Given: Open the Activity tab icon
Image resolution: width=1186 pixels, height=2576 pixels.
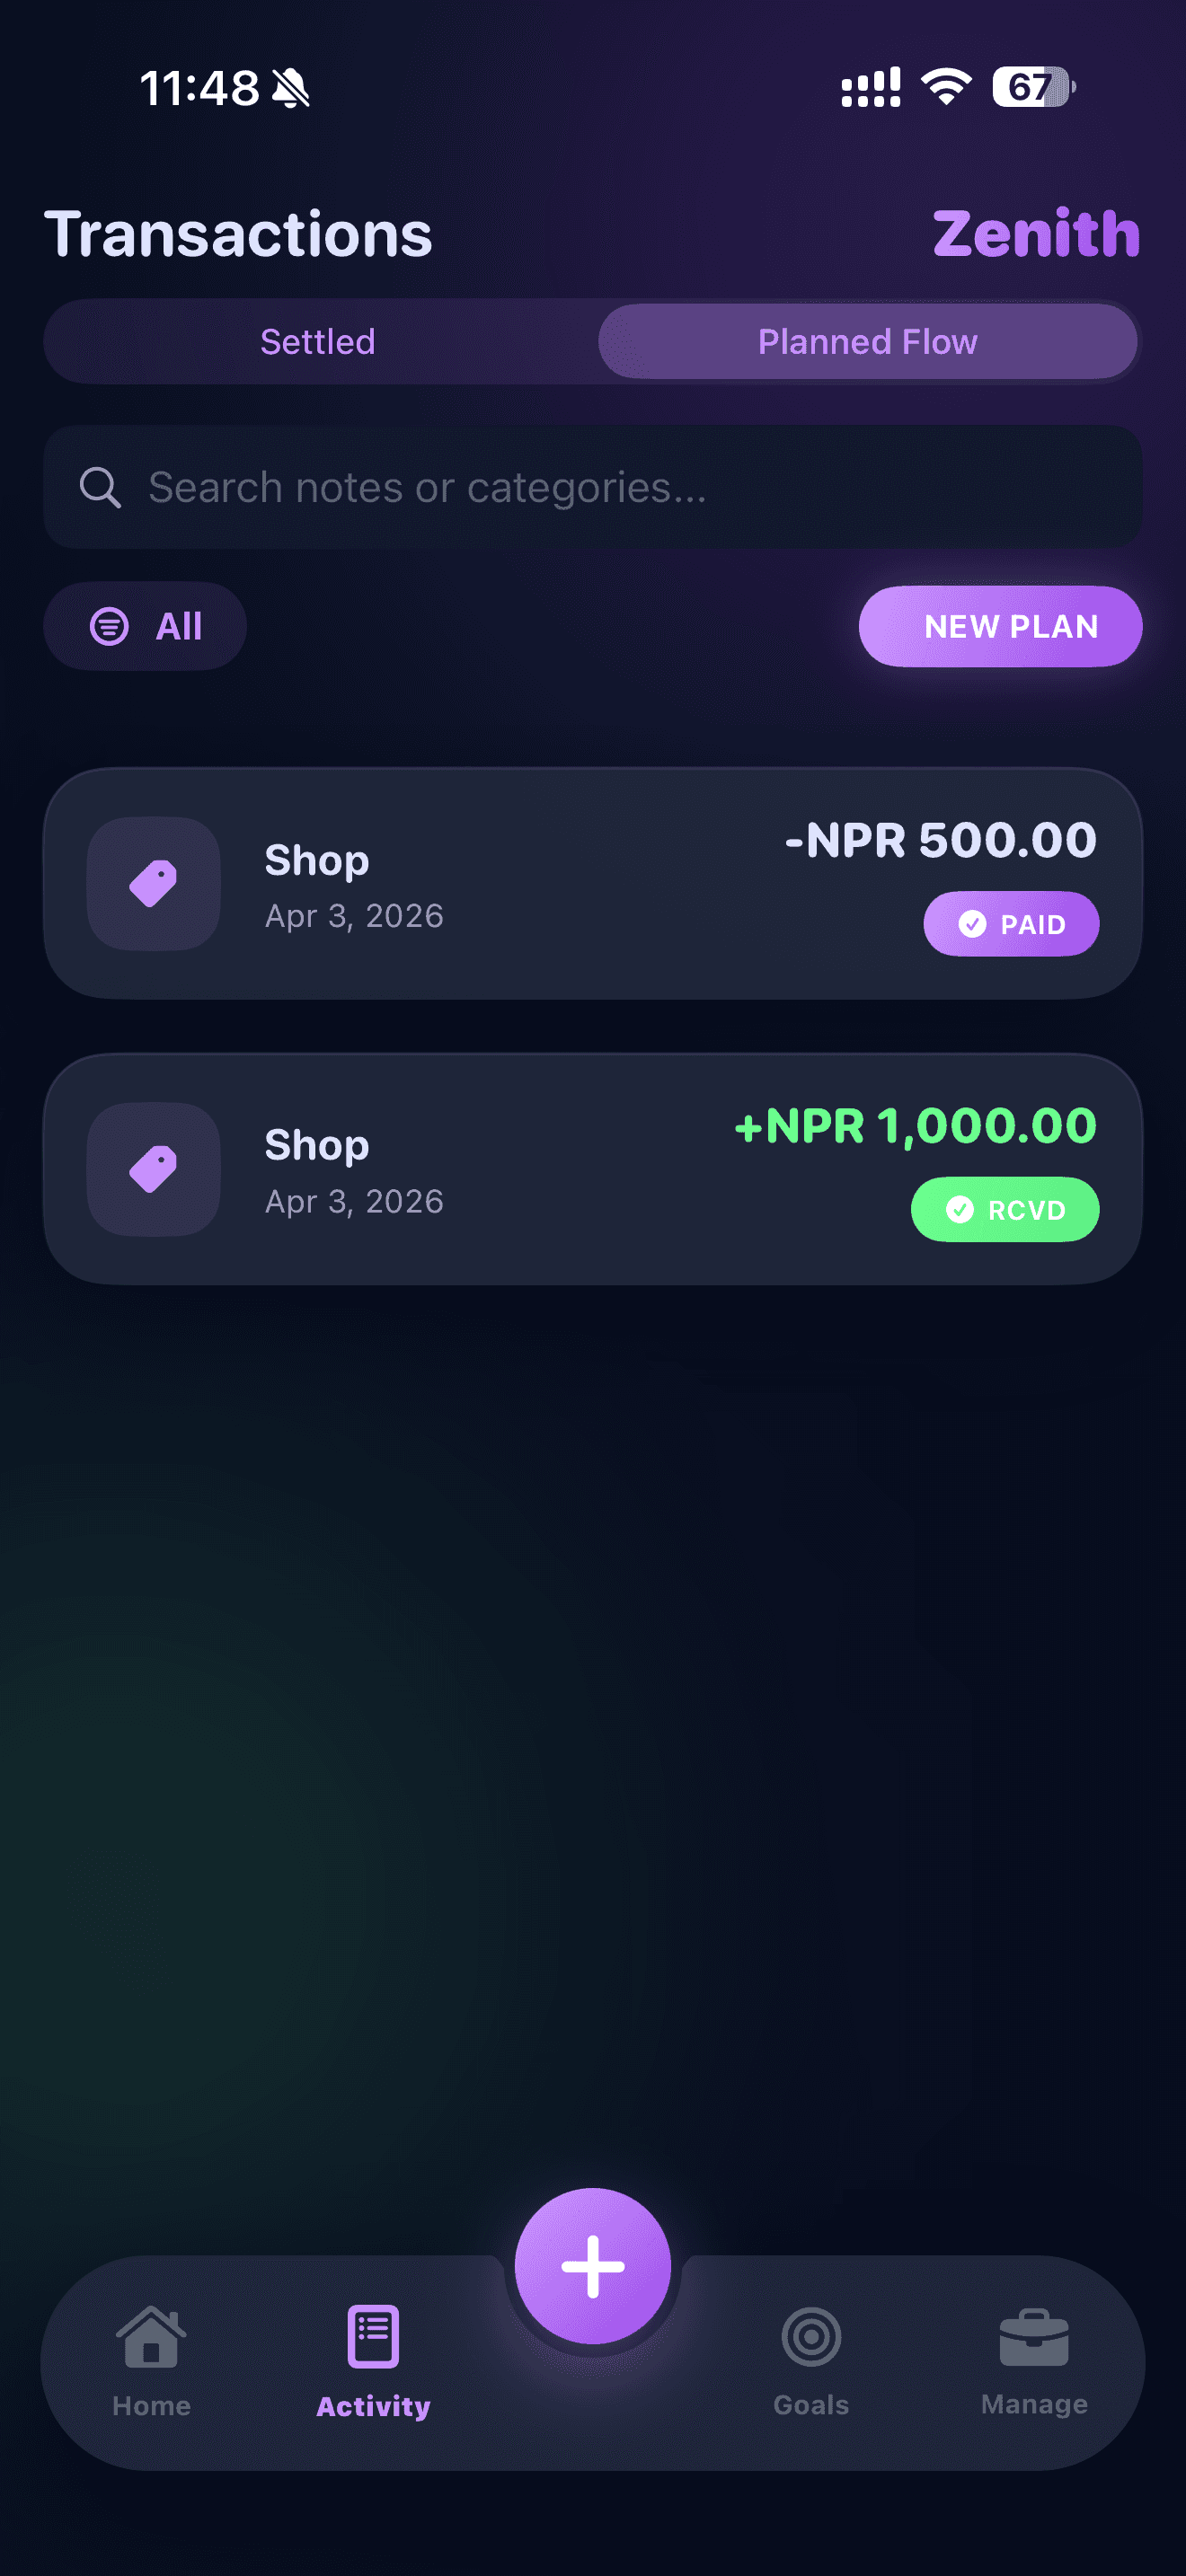Looking at the screenshot, I should coord(373,2338).
